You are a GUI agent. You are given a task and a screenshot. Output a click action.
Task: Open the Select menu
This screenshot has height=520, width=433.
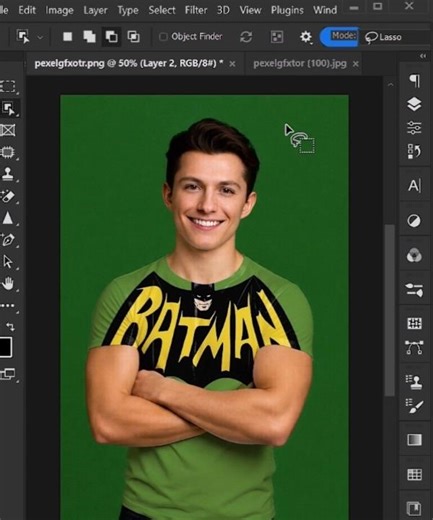162,10
